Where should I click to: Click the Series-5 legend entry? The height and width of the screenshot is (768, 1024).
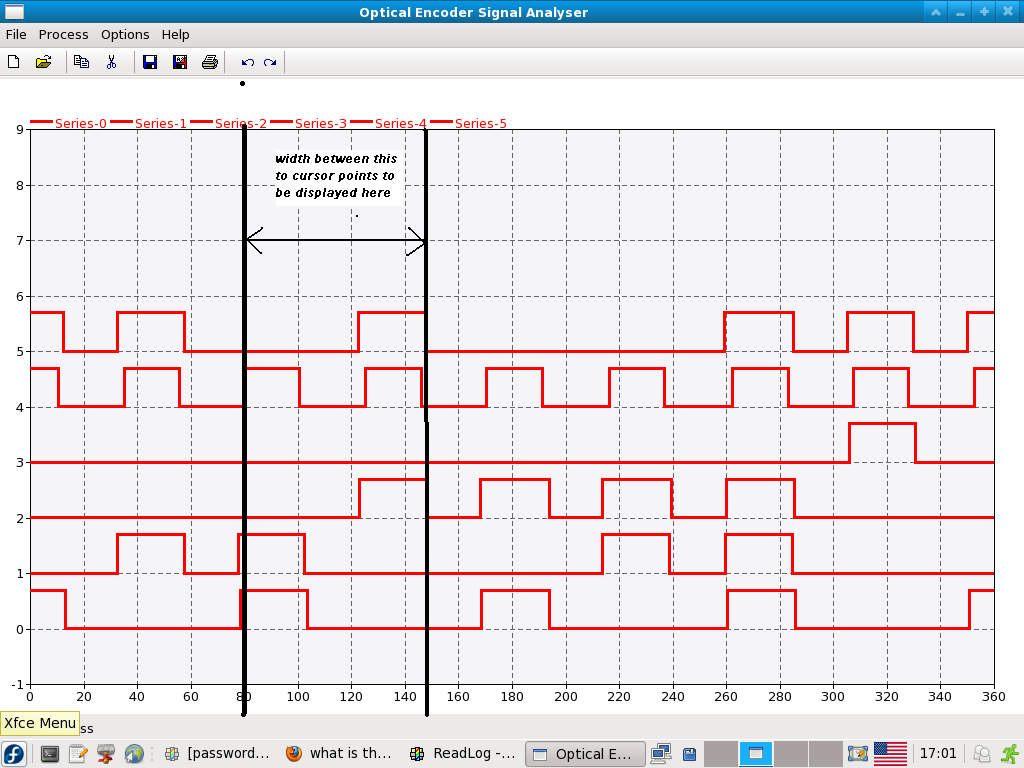click(x=480, y=123)
